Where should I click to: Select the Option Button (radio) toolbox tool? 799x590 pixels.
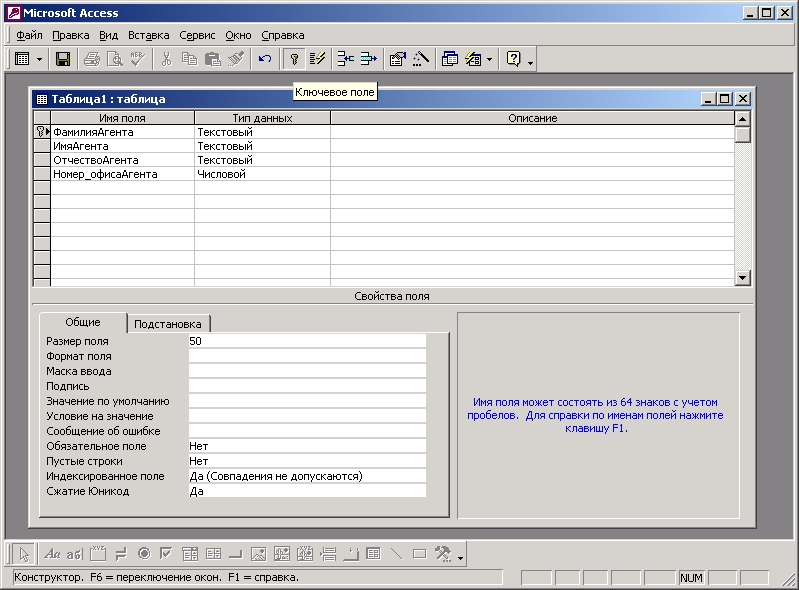pyautogui.click(x=144, y=554)
